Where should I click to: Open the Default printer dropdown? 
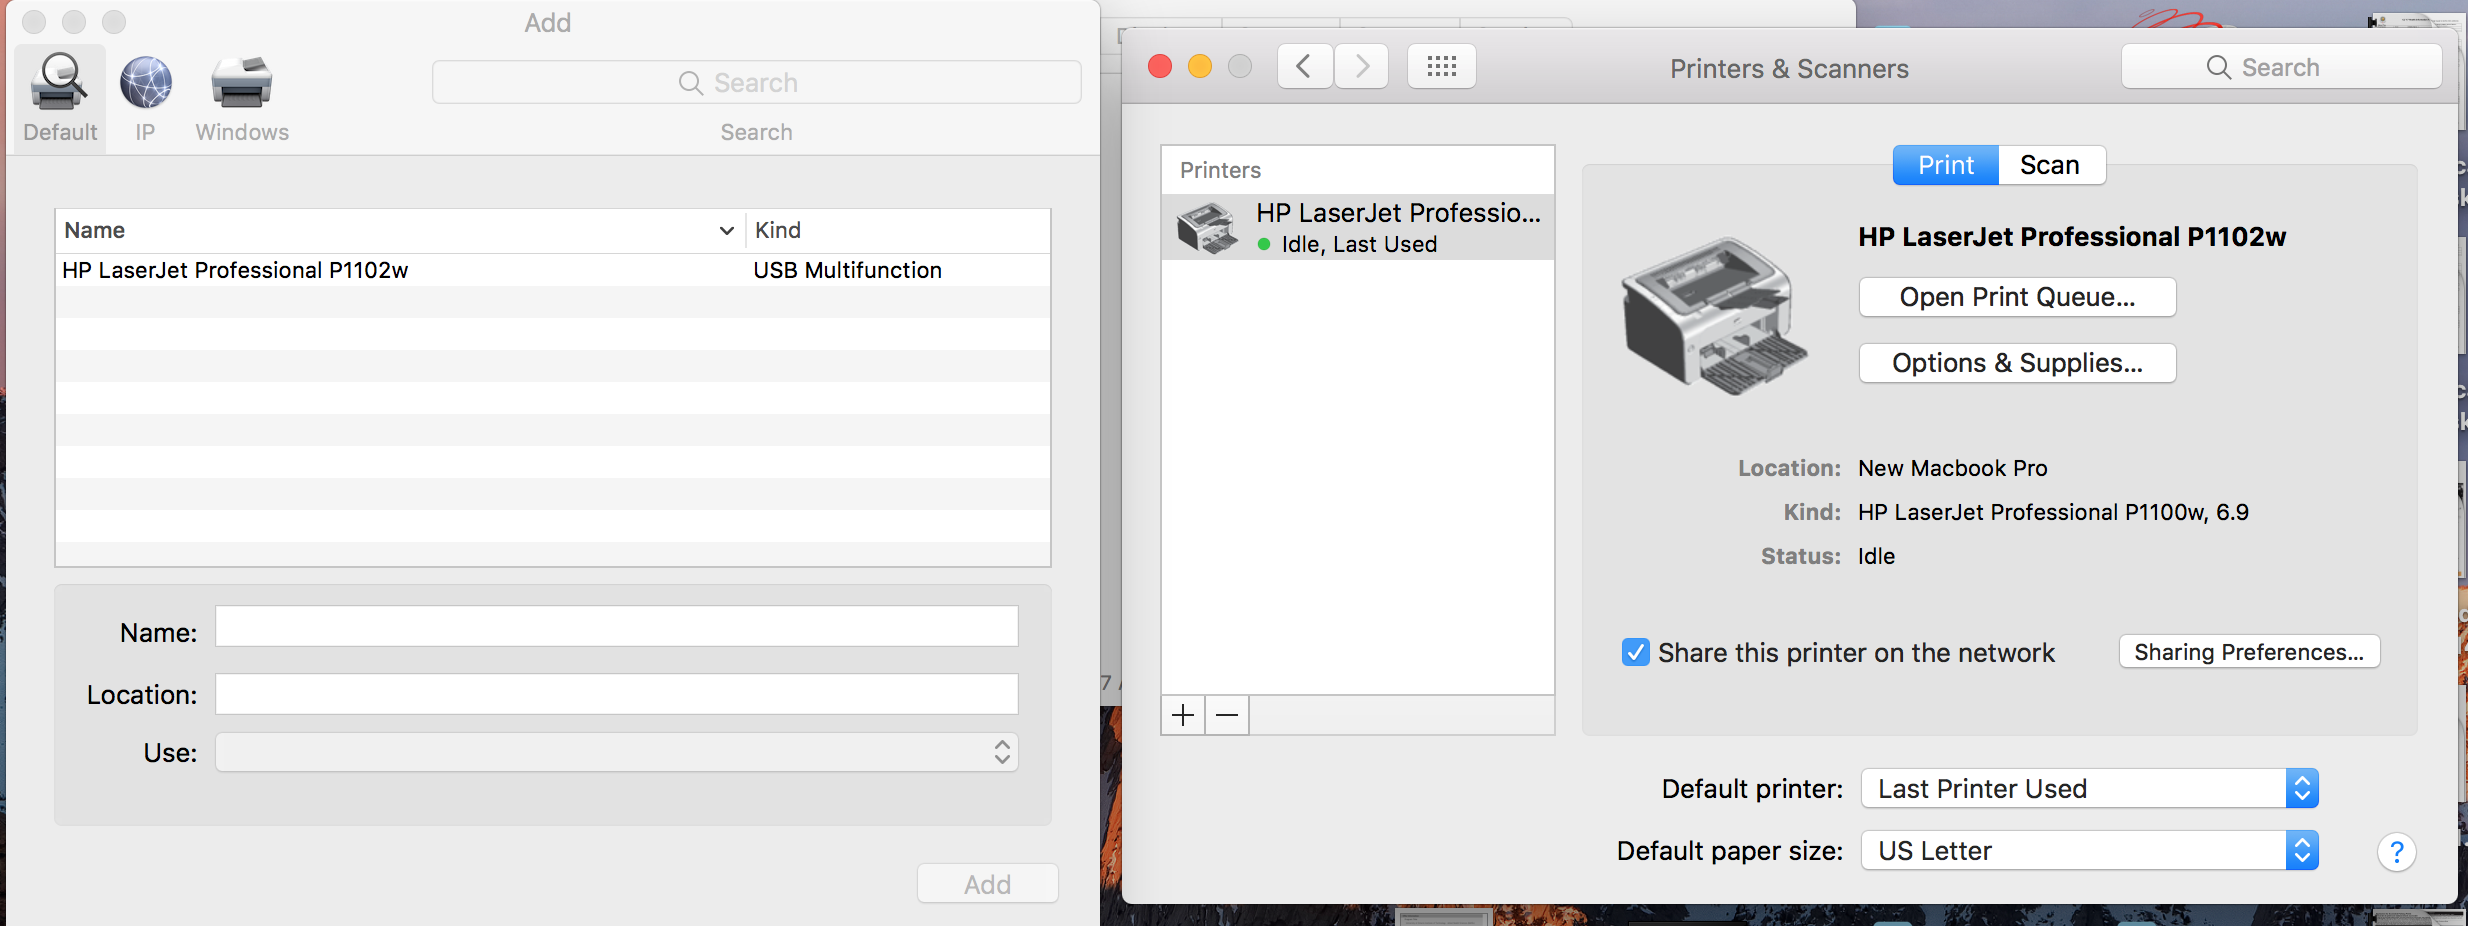(x=2089, y=789)
